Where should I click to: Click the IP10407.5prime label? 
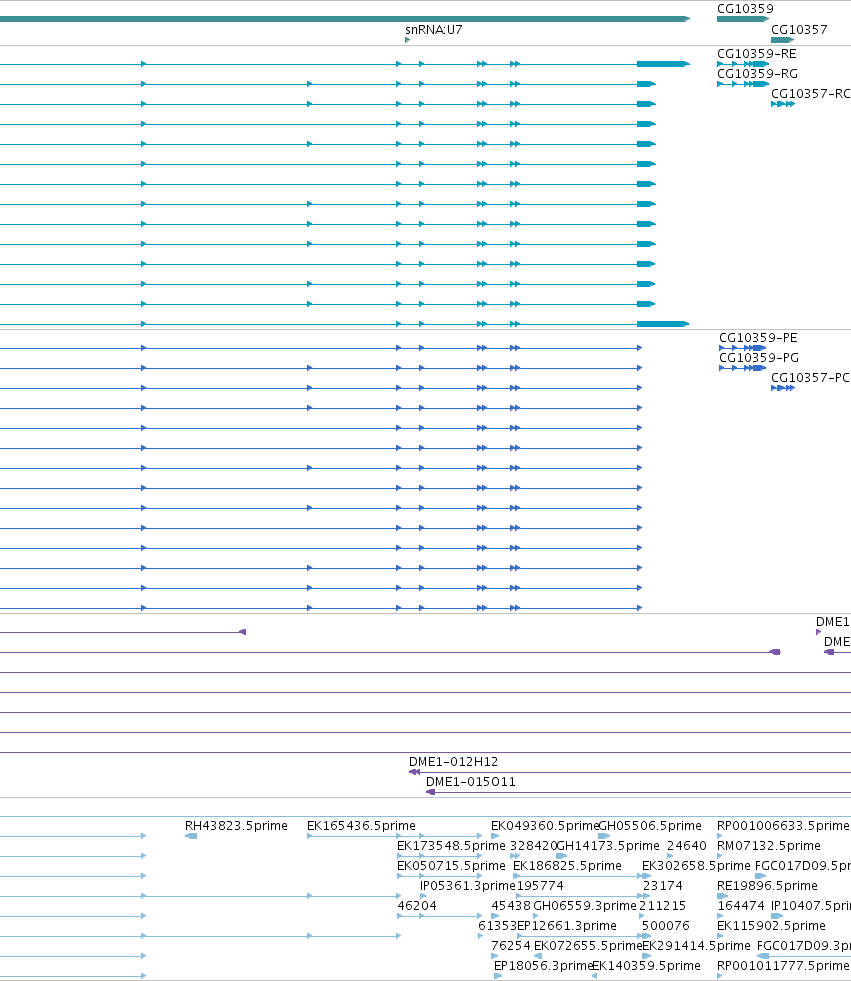[x=811, y=906]
